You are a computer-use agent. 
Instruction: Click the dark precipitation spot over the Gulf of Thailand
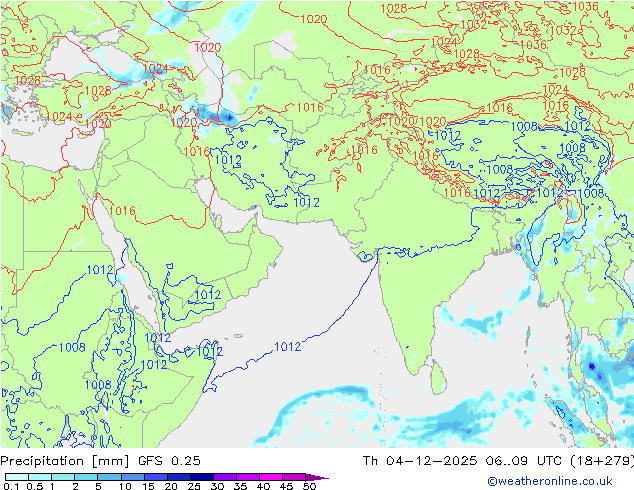click(x=592, y=366)
